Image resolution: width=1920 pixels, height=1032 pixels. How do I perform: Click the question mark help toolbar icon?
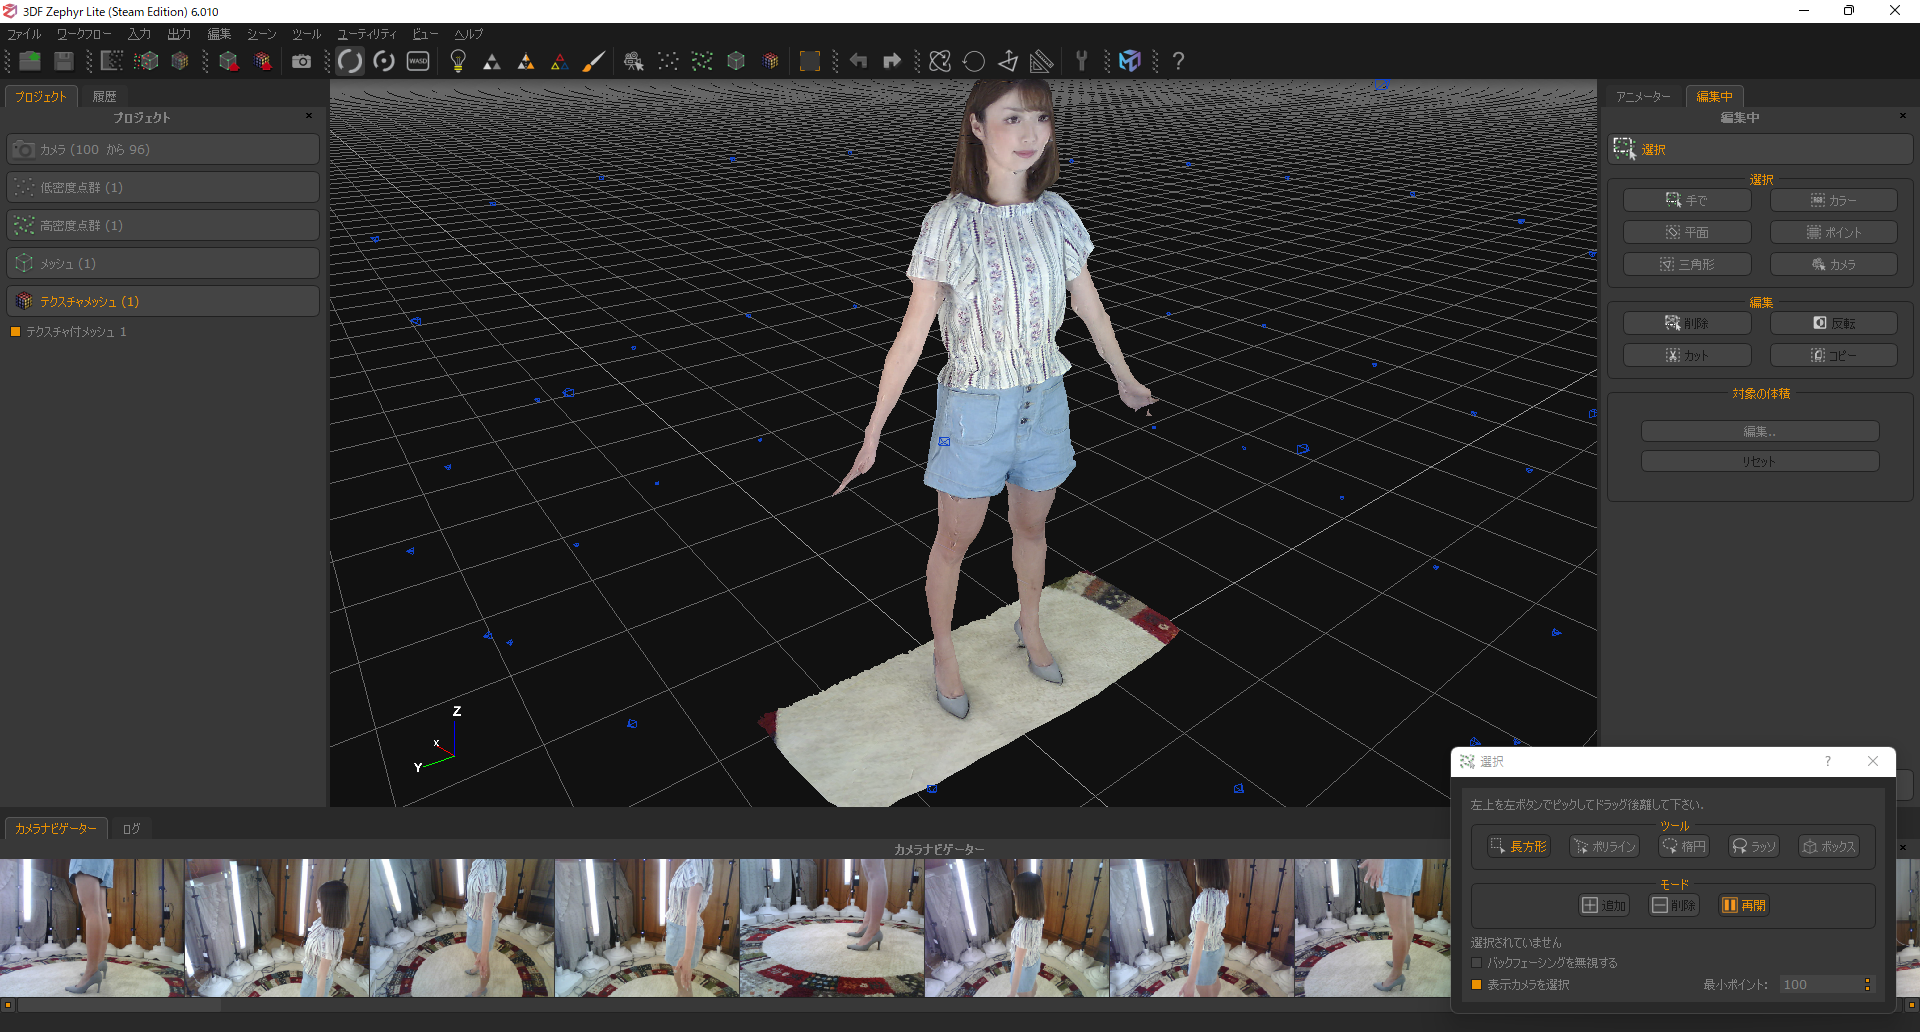[x=1178, y=62]
